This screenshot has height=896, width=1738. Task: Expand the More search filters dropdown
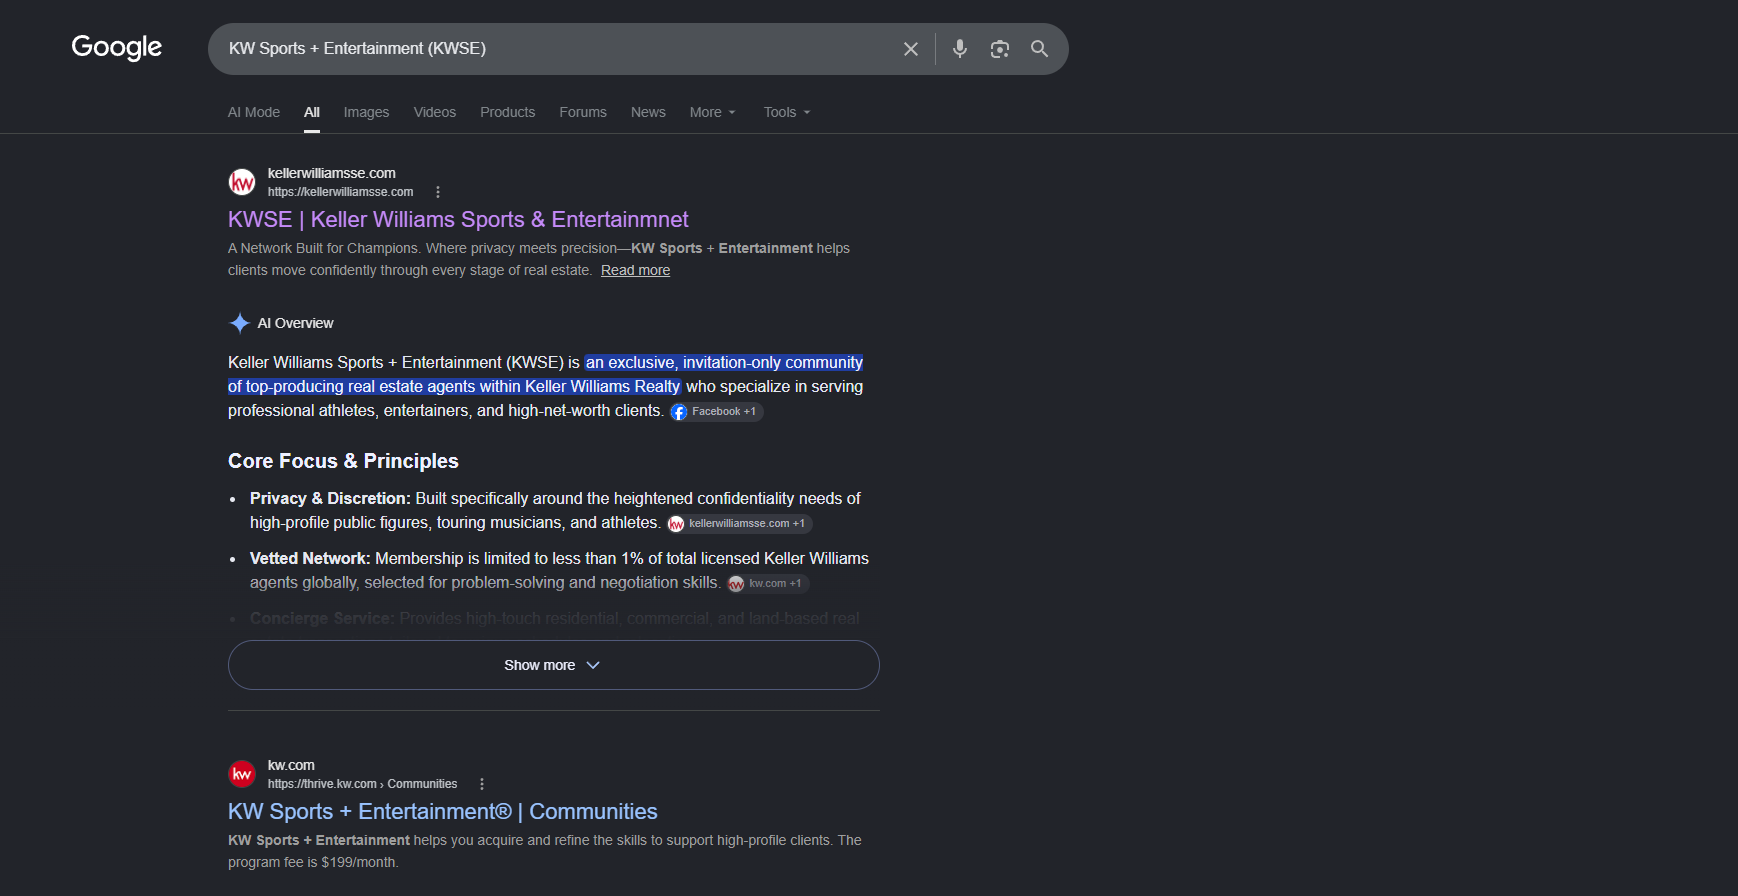coord(713,112)
